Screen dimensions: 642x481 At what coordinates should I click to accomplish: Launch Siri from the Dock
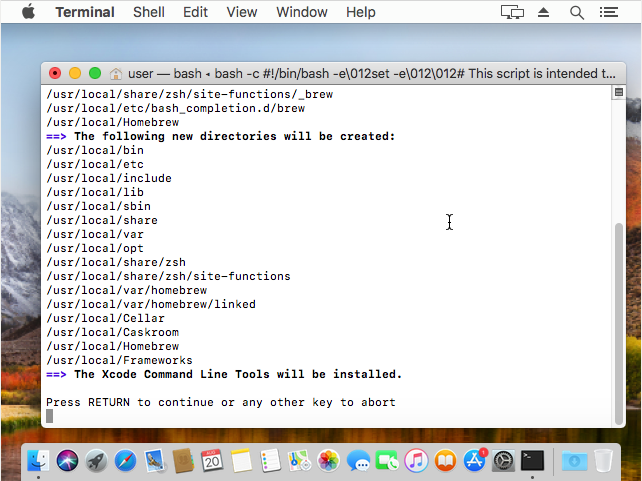[x=67, y=460]
